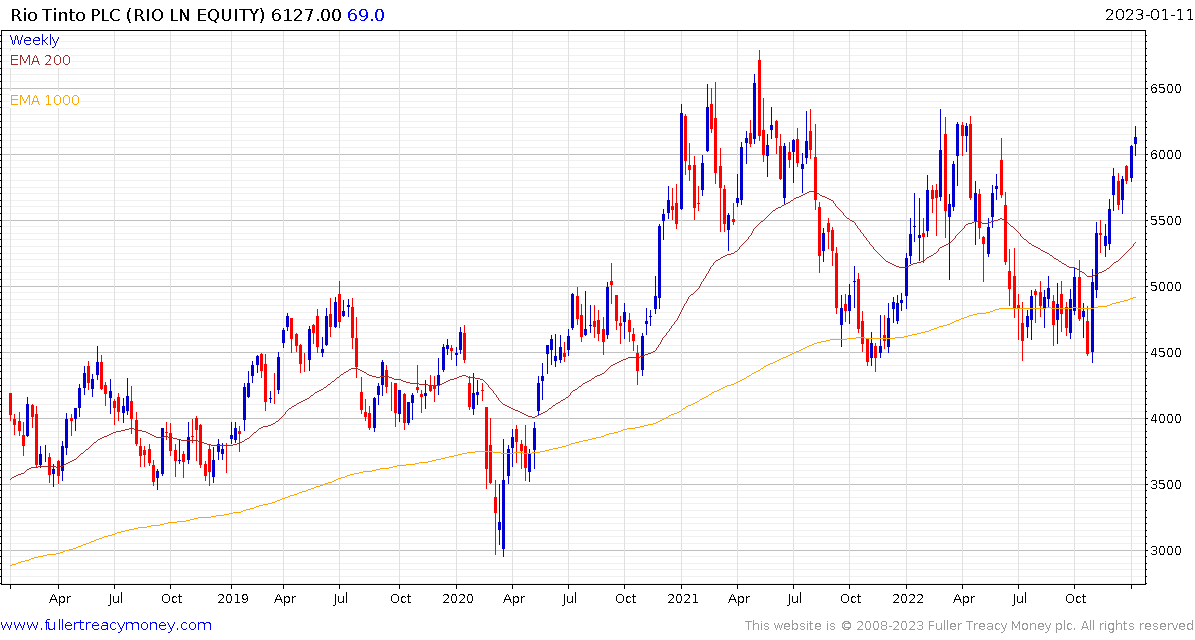Click the 5500 price axis label

[1166, 221]
